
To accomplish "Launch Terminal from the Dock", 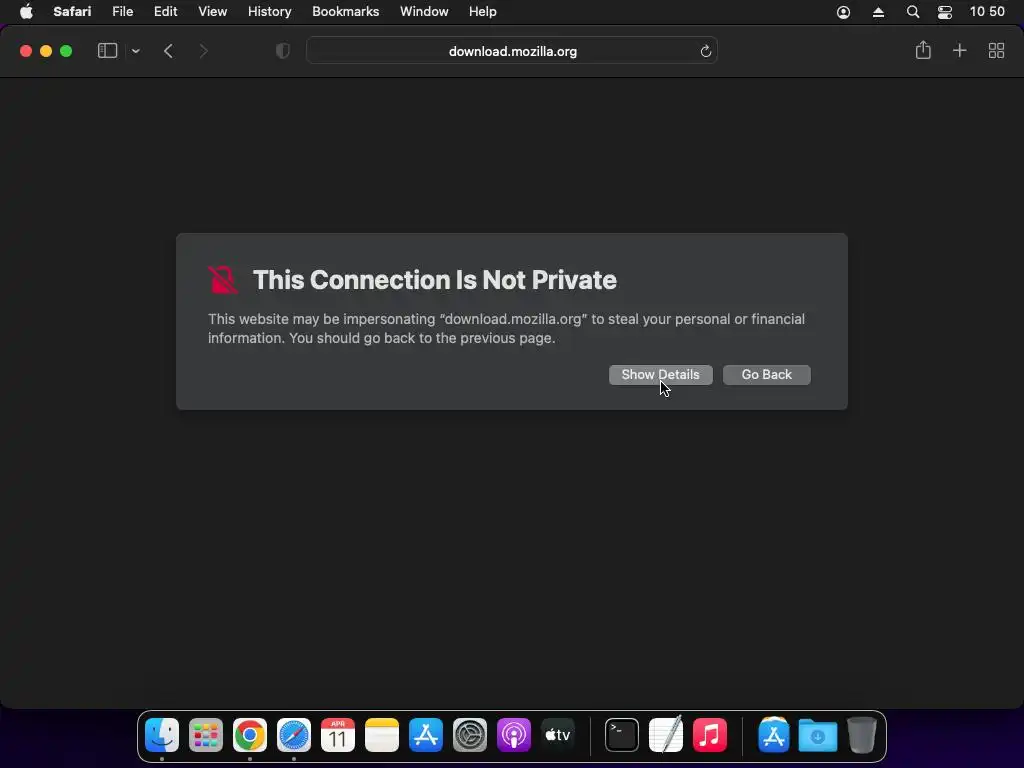I will [x=622, y=735].
